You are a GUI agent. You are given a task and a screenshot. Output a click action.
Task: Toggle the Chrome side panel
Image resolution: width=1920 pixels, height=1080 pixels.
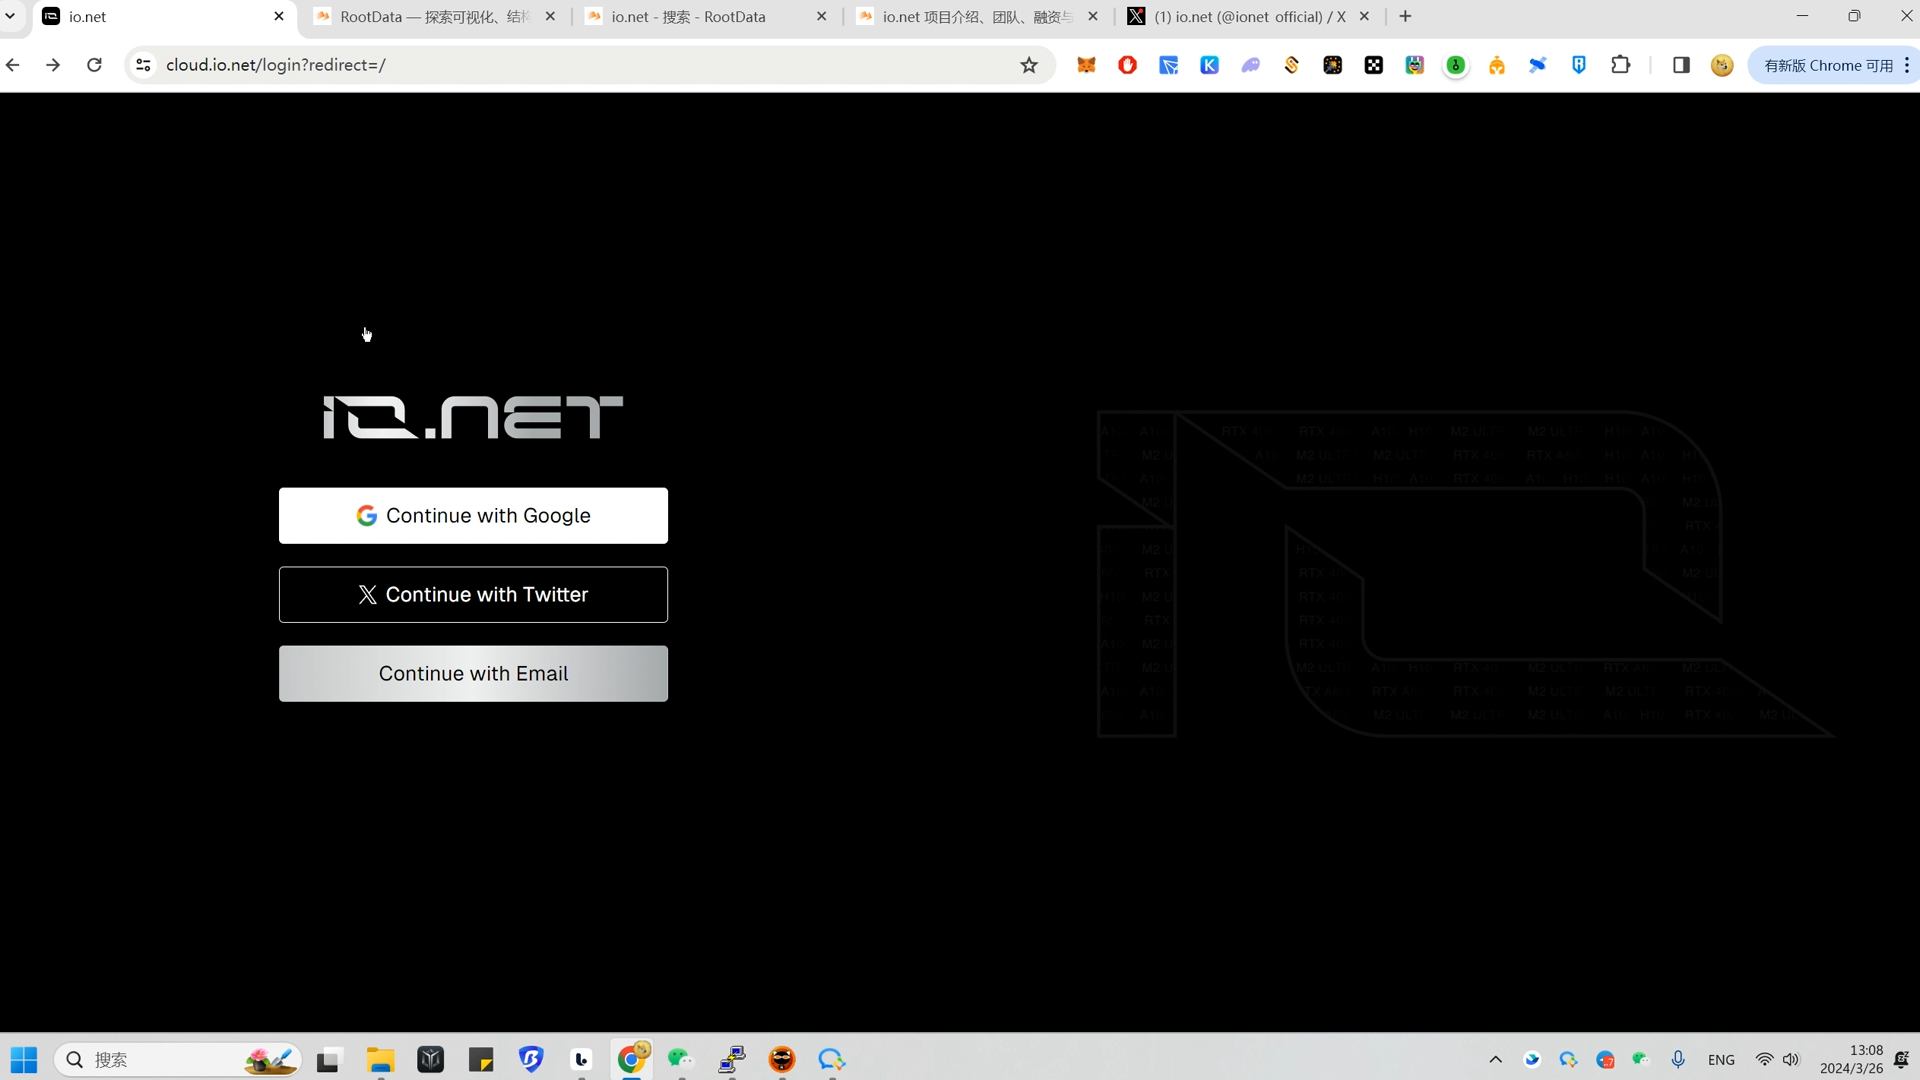coord(1681,65)
